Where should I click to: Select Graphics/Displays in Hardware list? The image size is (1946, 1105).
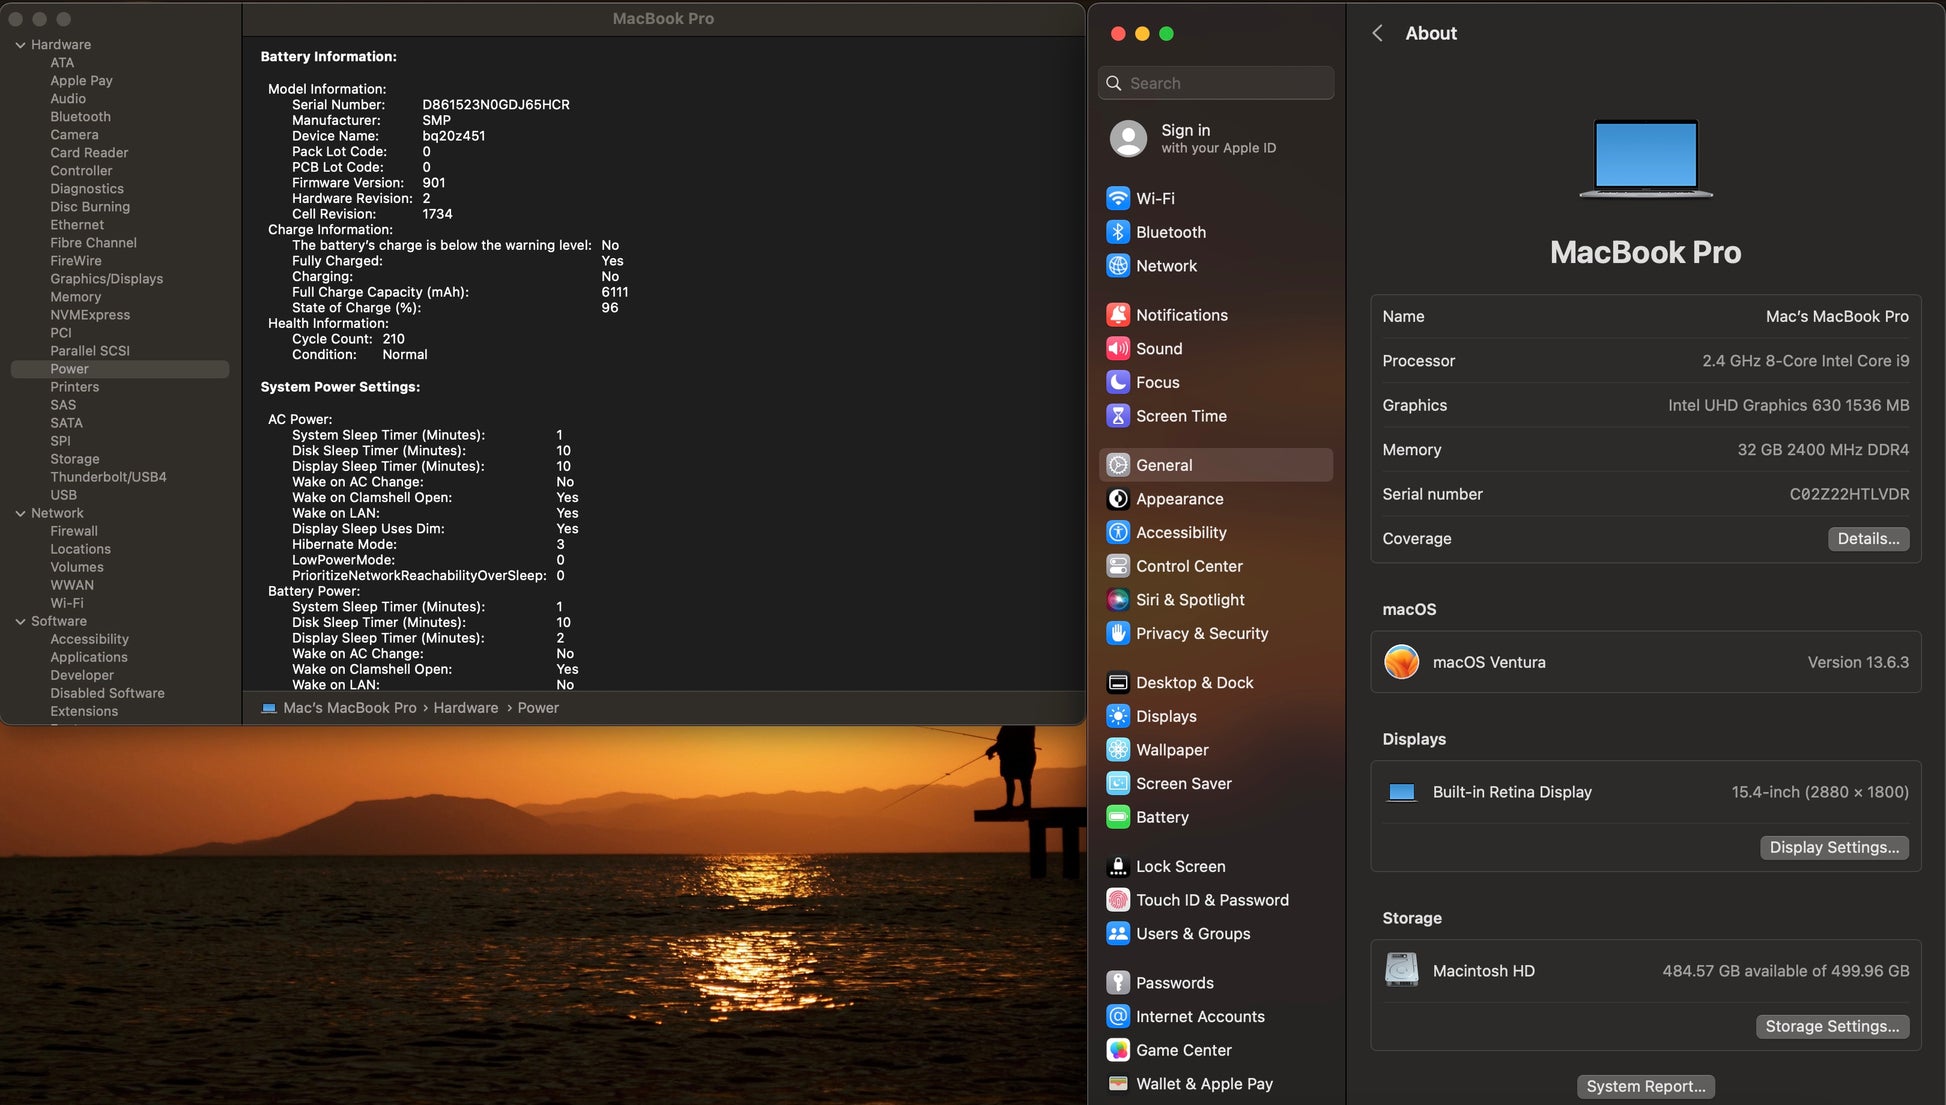tap(106, 279)
